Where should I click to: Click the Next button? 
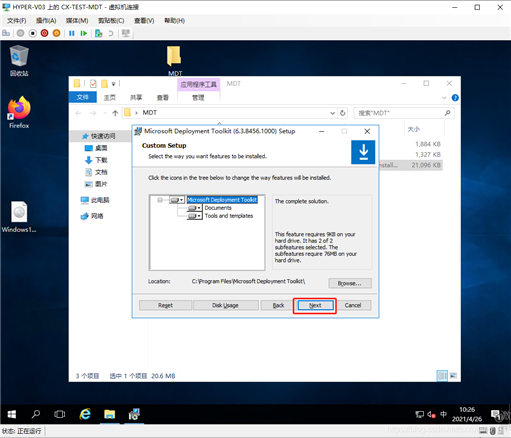tap(315, 305)
